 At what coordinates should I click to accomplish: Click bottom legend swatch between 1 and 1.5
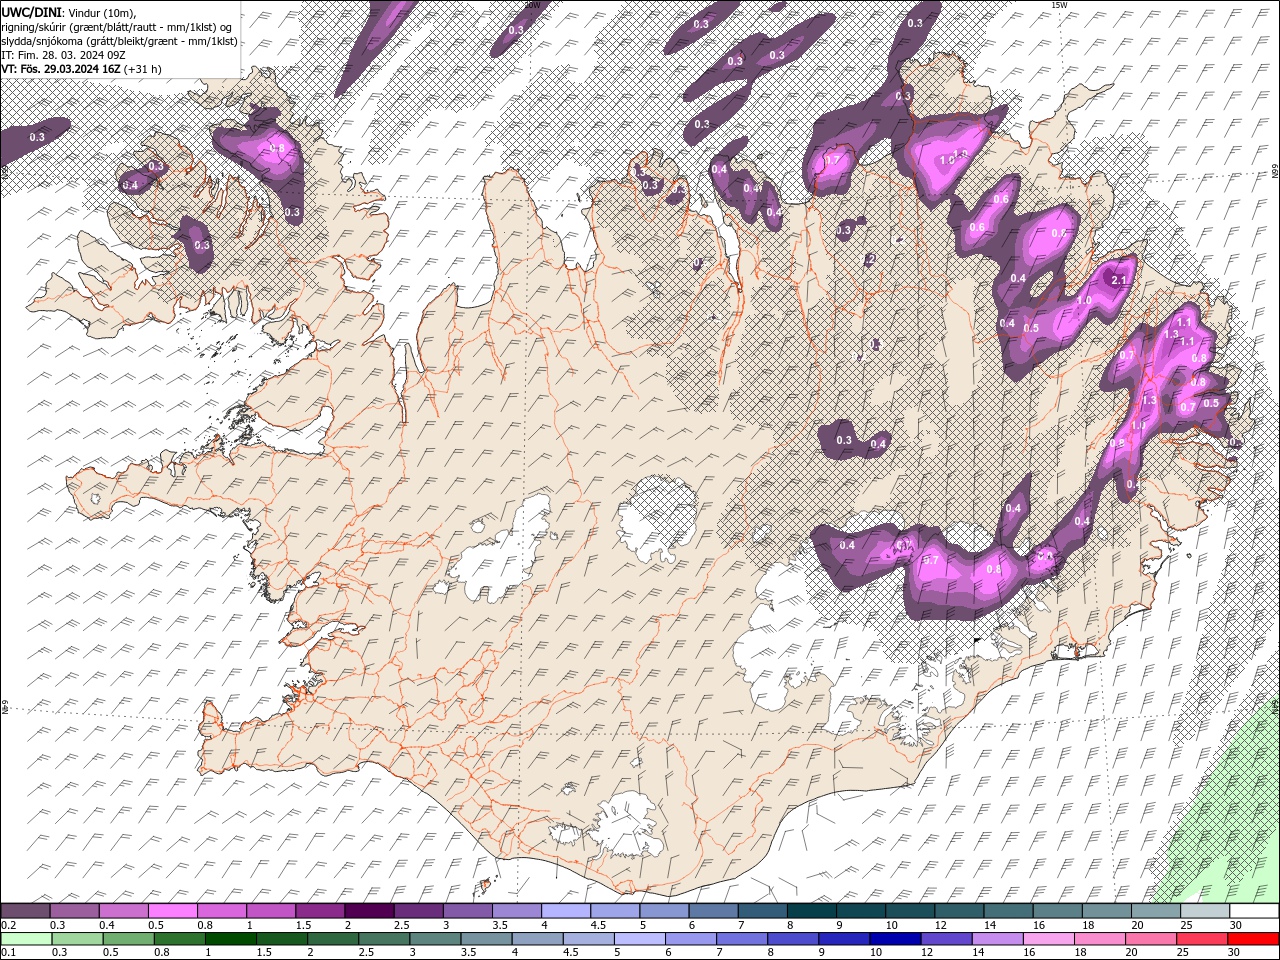[230, 939]
